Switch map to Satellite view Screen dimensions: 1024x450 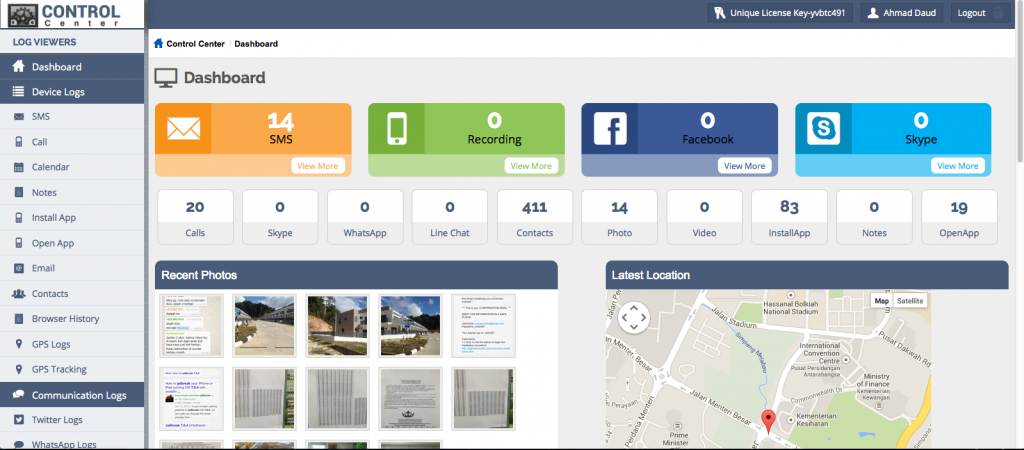click(910, 300)
